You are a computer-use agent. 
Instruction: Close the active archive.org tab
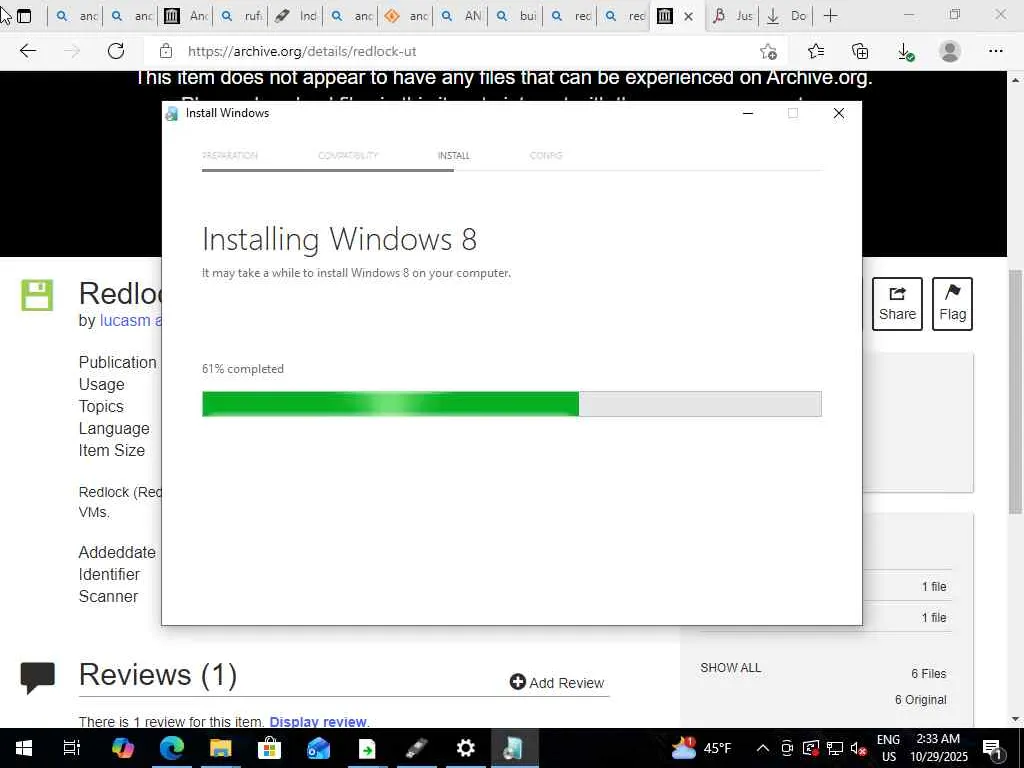(x=688, y=16)
